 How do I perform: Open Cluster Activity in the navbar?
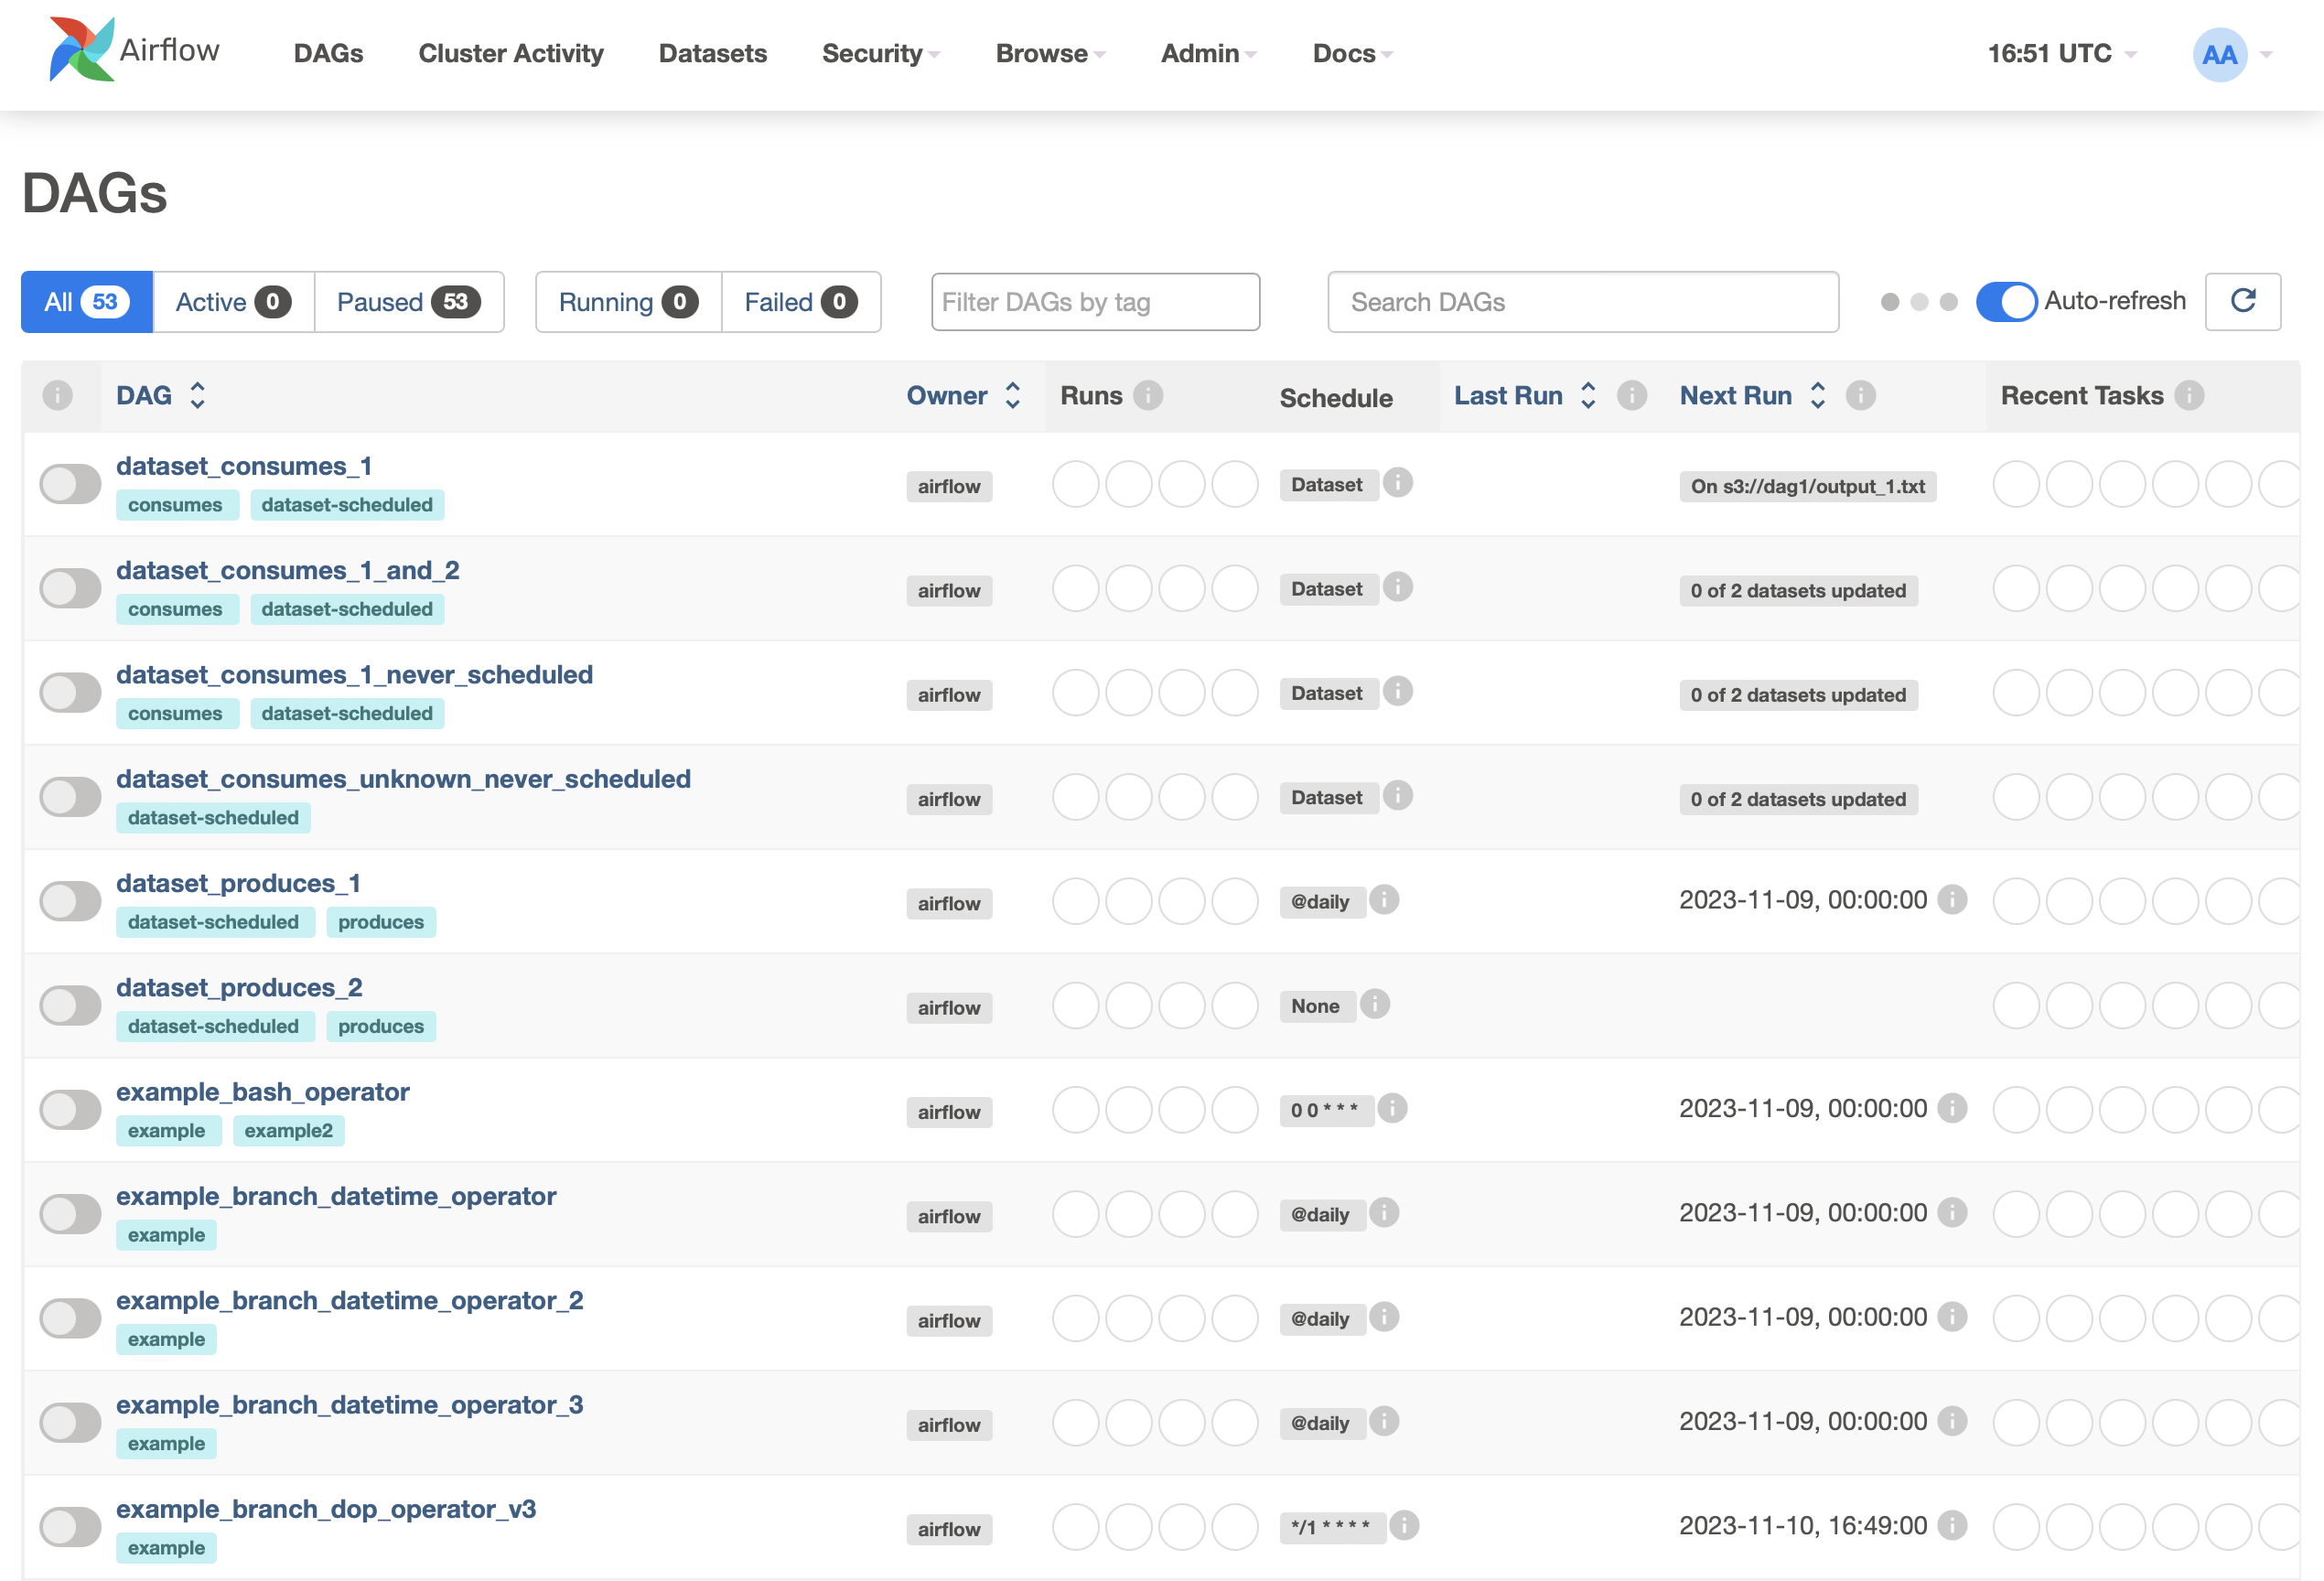pyautogui.click(x=510, y=54)
